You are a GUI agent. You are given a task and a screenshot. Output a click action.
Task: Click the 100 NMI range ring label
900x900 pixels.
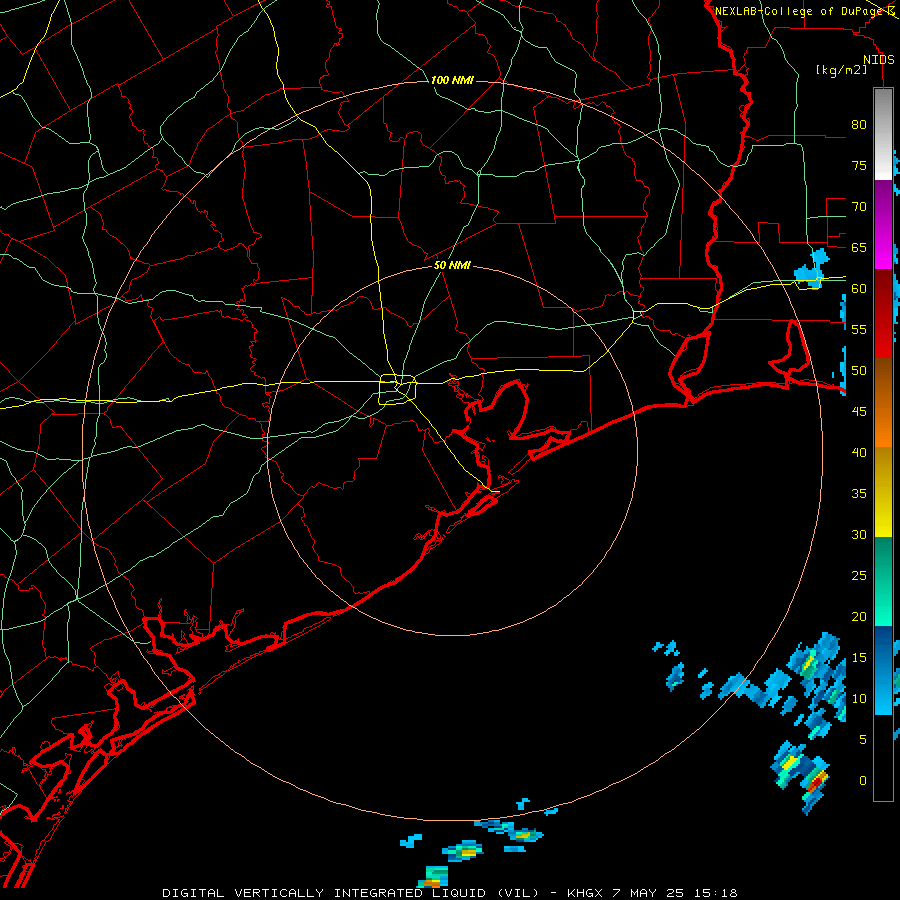[452, 80]
